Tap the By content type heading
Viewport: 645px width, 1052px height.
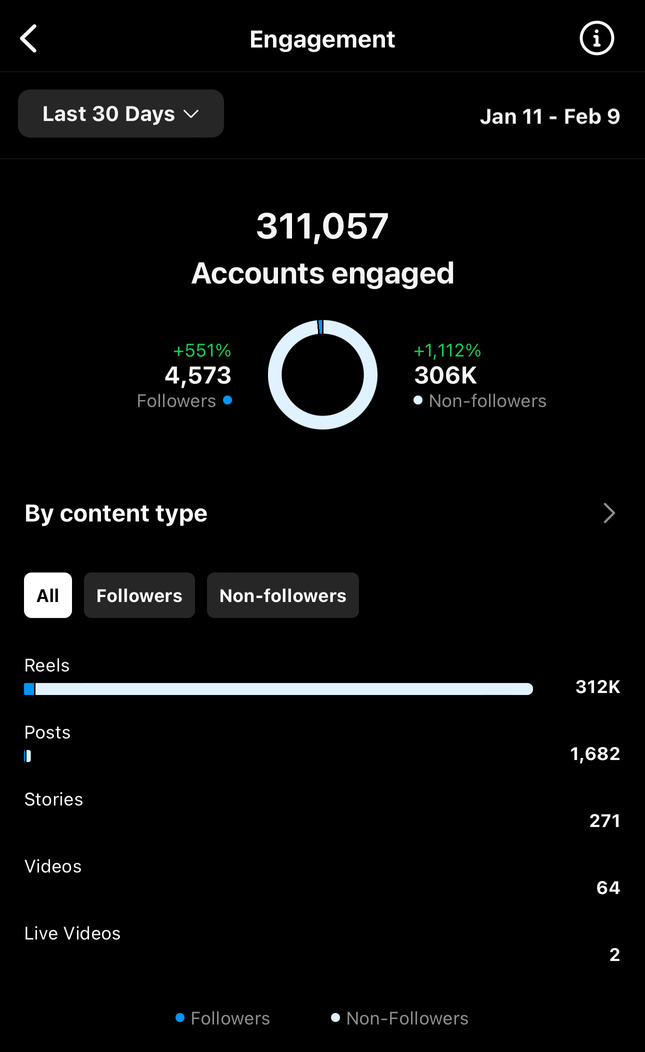tap(116, 513)
